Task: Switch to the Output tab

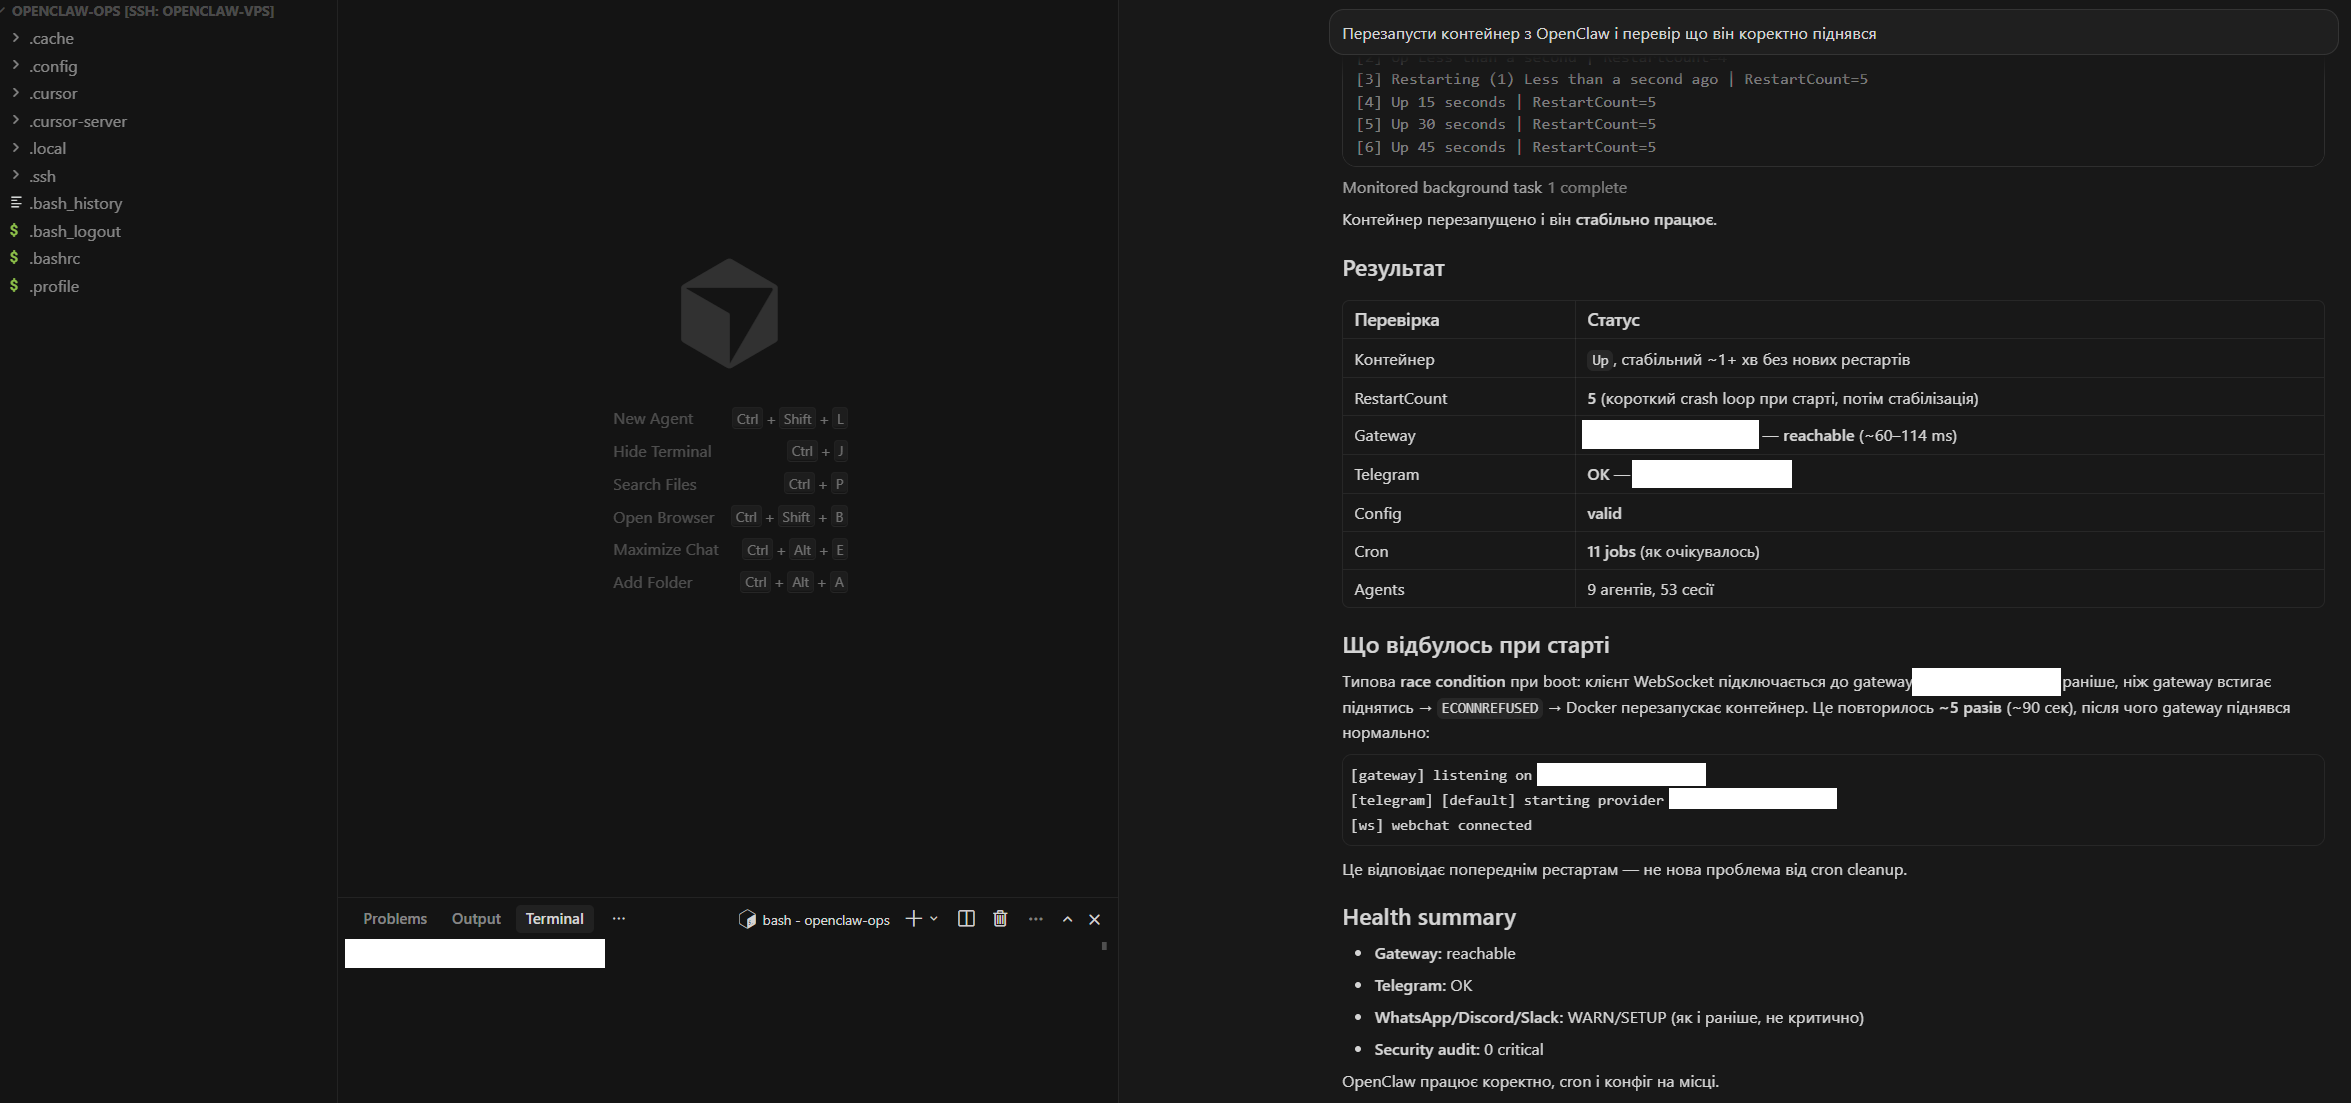Action: click(x=476, y=919)
